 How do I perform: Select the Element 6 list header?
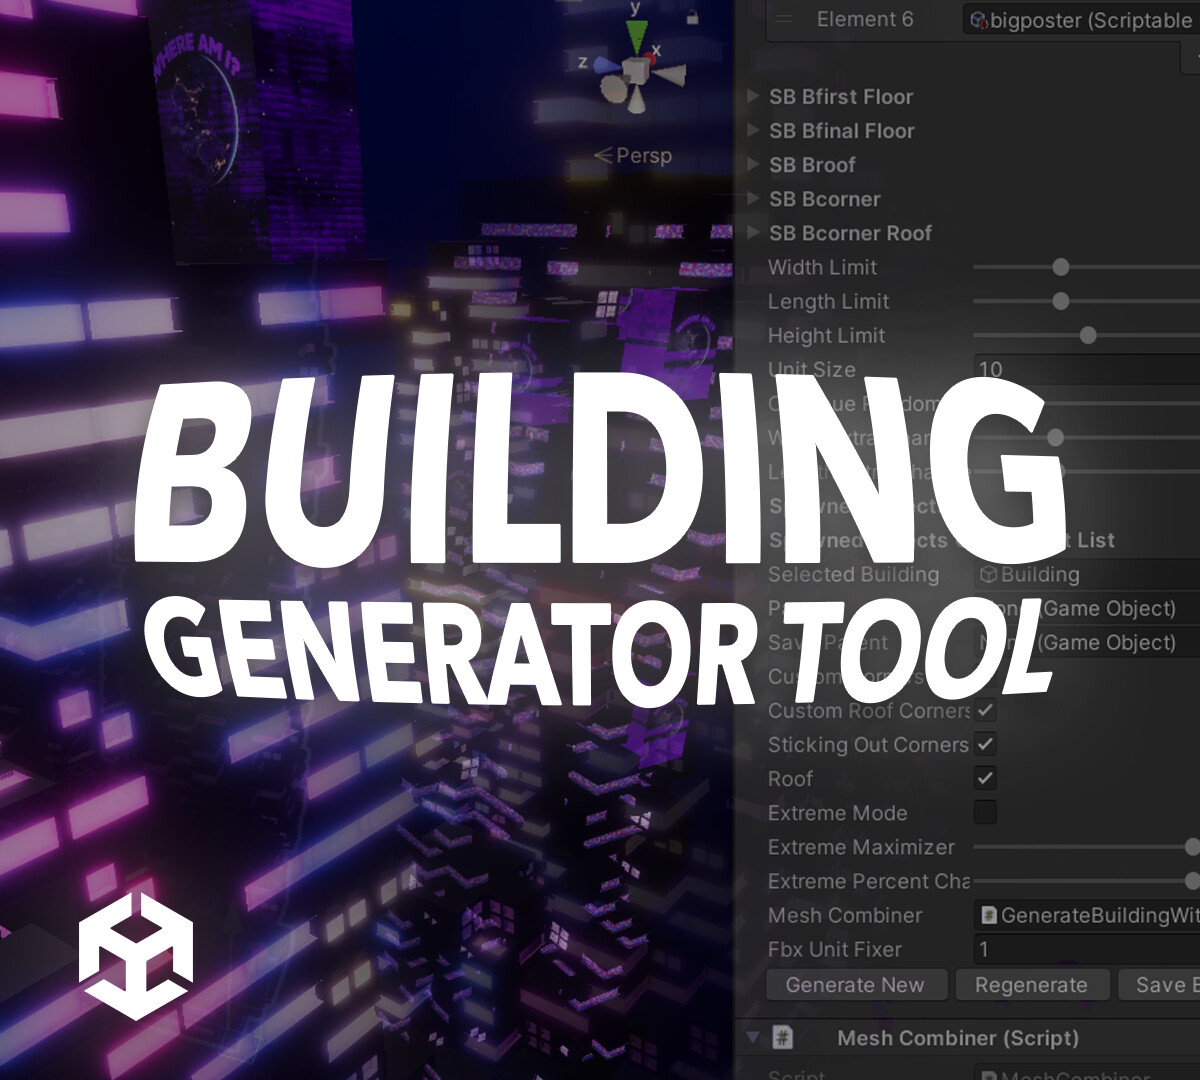pyautogui.click(x=866, y=19)
